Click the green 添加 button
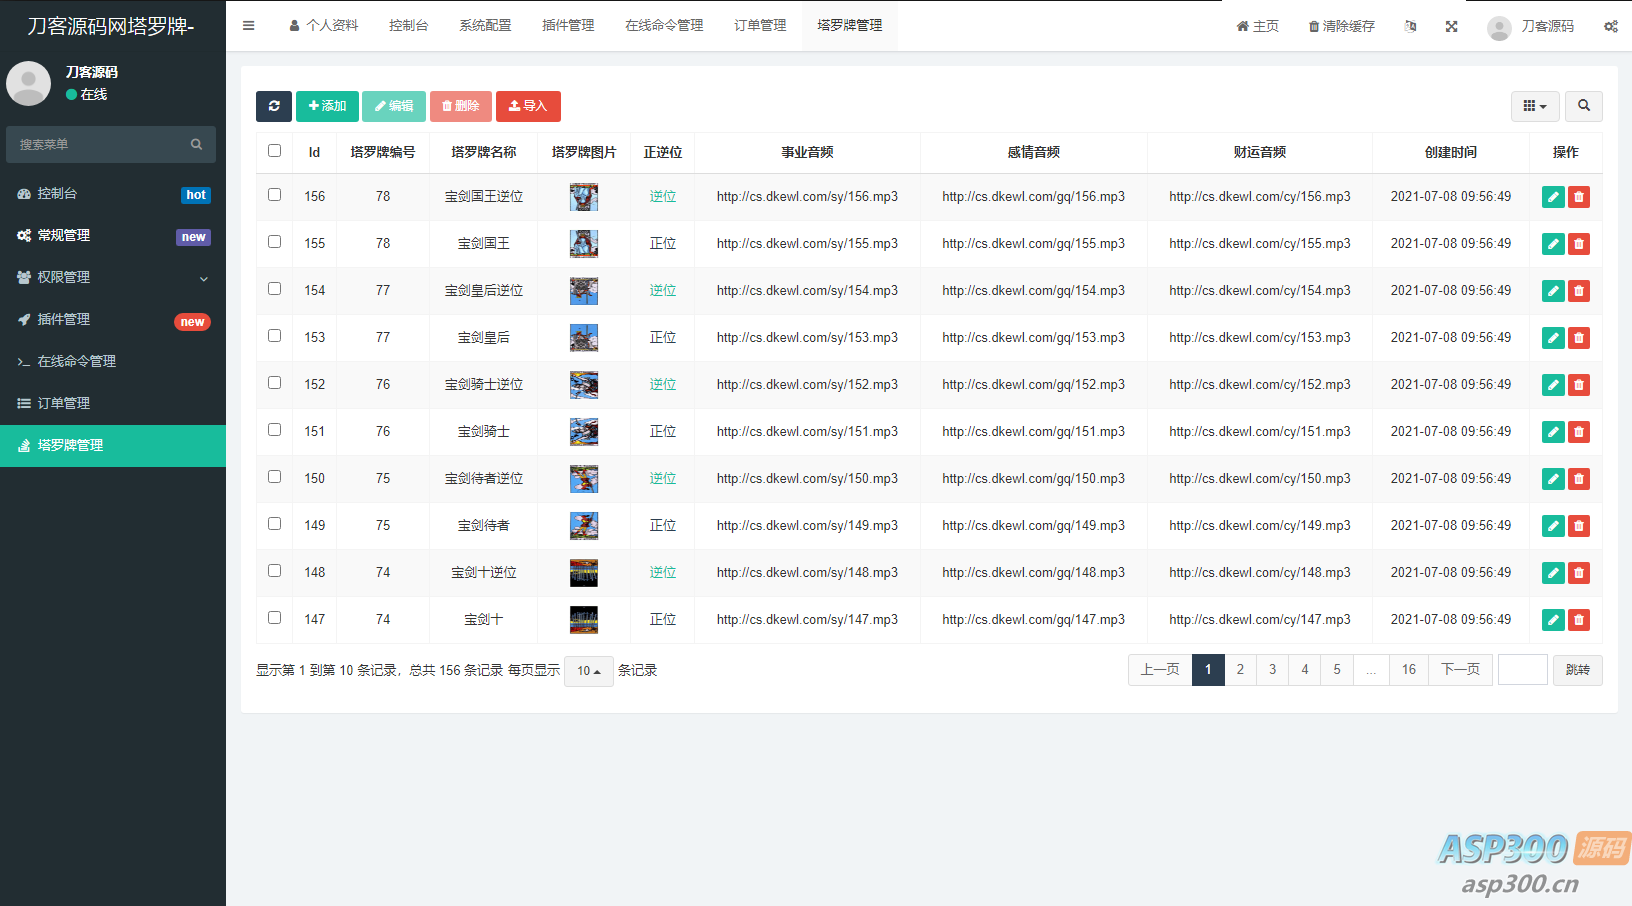 (x=327, y=106)
